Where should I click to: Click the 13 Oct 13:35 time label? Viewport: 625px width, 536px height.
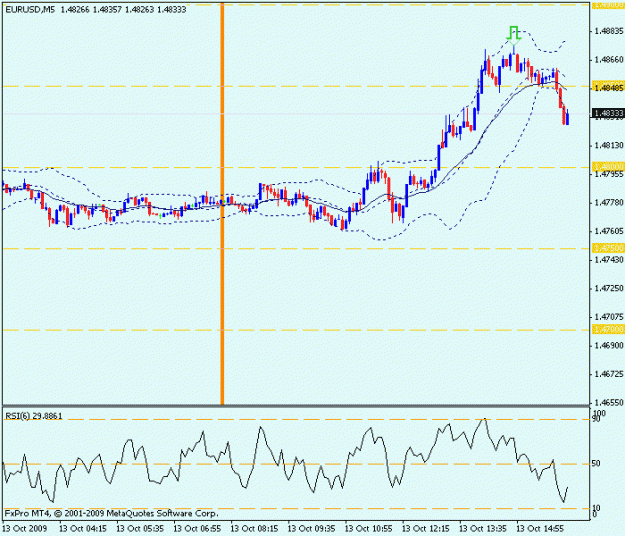[x=483, y=529]
